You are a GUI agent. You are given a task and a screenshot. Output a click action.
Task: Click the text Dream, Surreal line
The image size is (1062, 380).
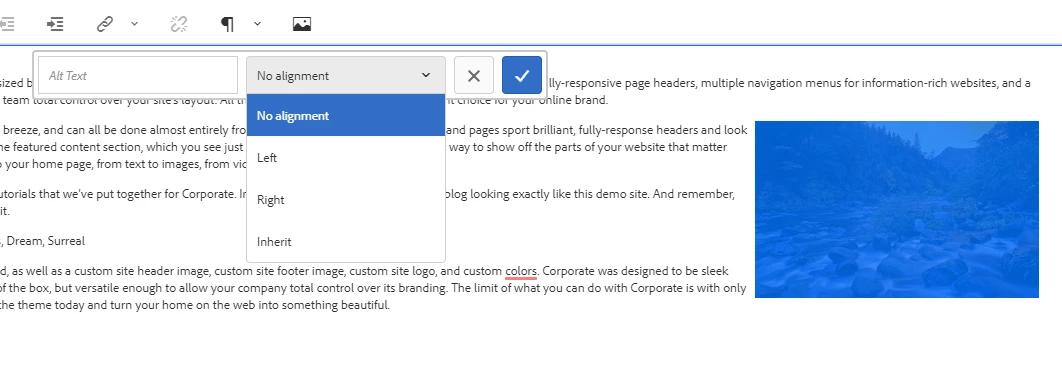42,240
